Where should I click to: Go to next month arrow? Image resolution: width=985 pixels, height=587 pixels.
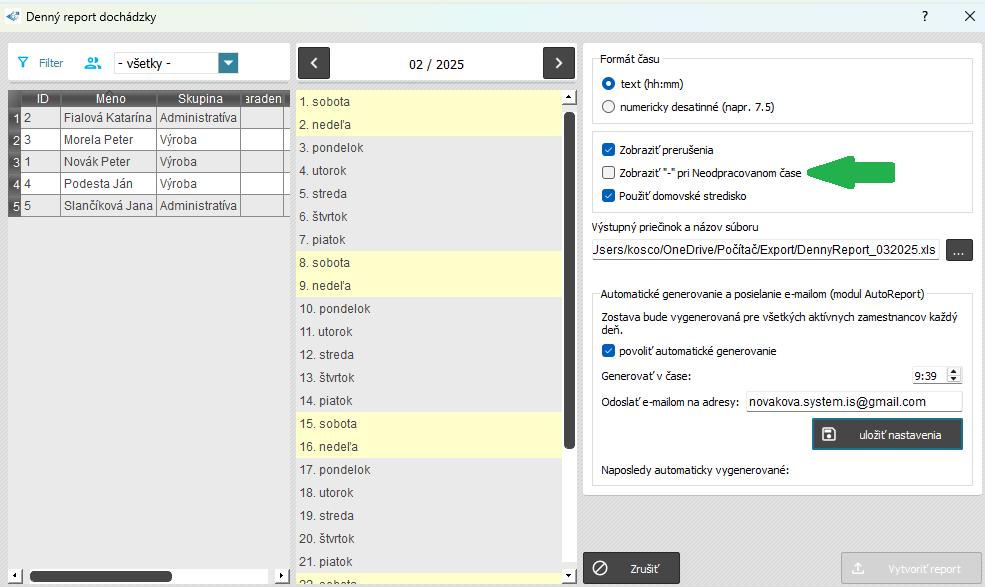point(558,63)
